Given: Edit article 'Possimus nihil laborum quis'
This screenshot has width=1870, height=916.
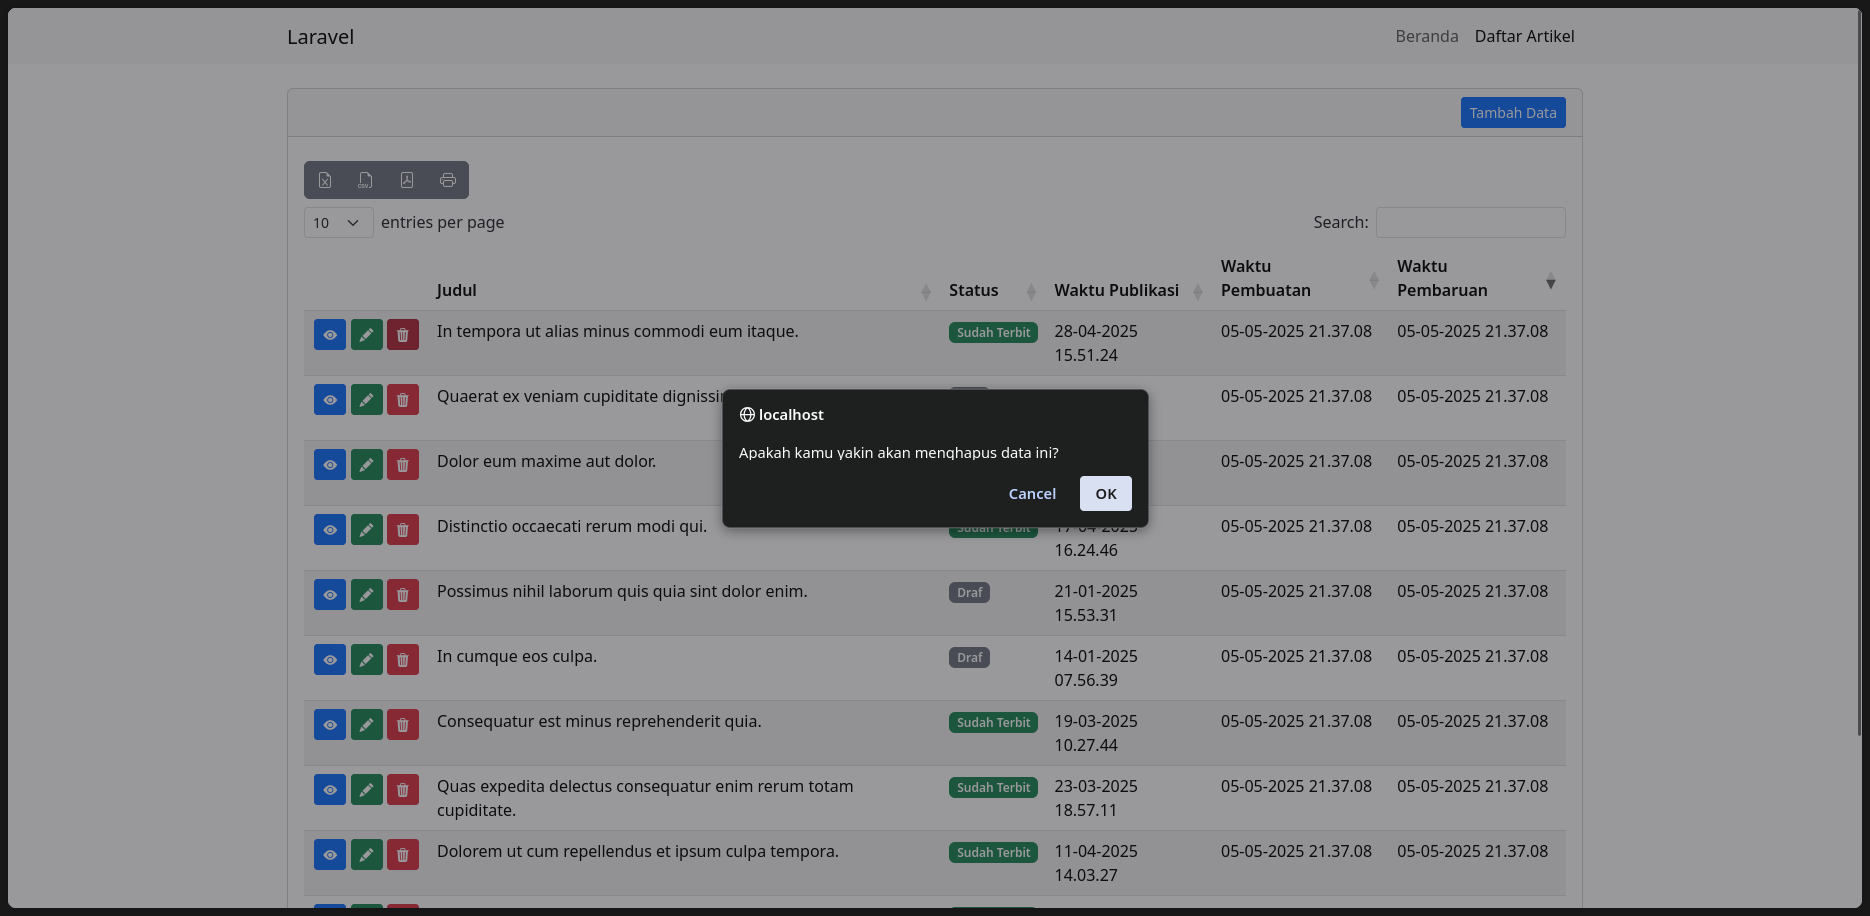Looking at the screenshot, I should tap(367, 595).
